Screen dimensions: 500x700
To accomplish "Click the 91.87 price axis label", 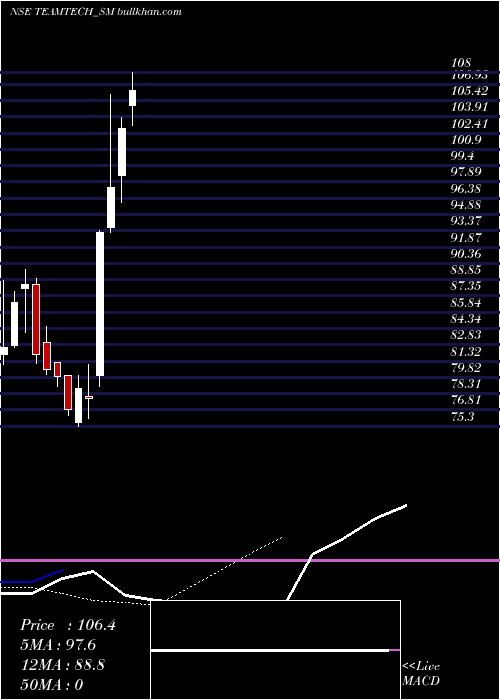I will click(466, 238).
